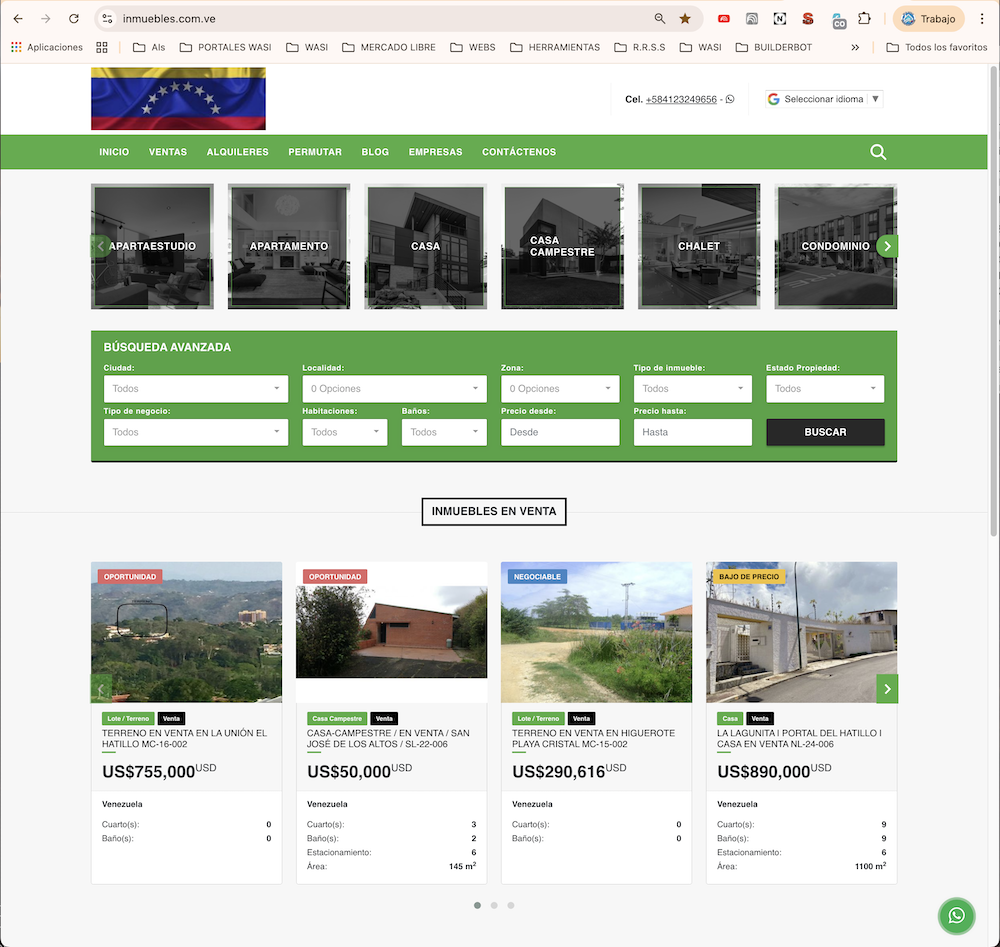The height and width of the screenshot is (947, 1000).
Task: Click next arrow on property listings carousel
Action: pyautogui.click(x=887, y=688)
